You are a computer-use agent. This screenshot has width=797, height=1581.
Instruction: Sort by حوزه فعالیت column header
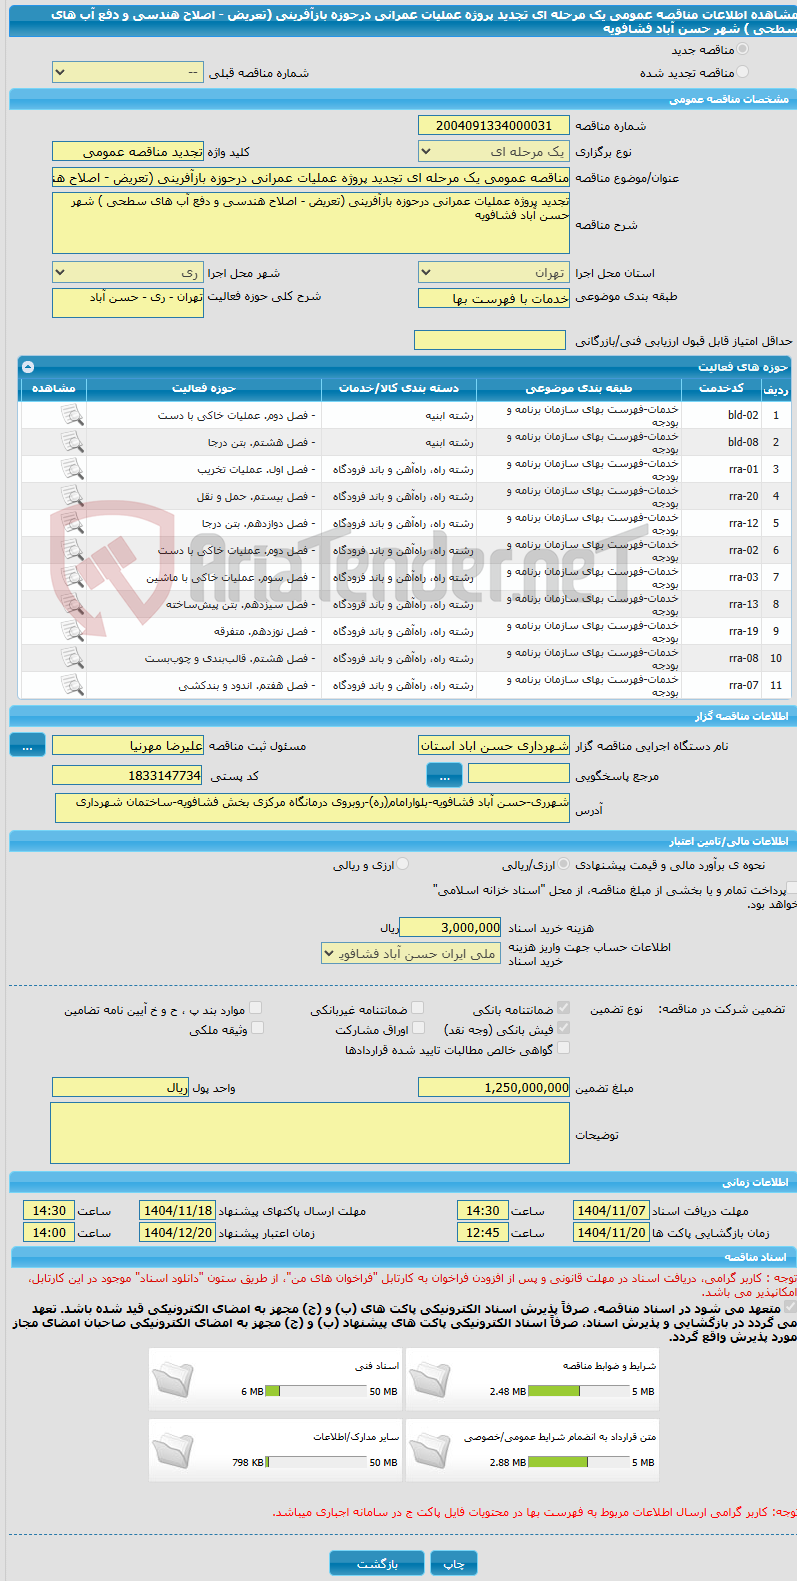click(204, 388)
